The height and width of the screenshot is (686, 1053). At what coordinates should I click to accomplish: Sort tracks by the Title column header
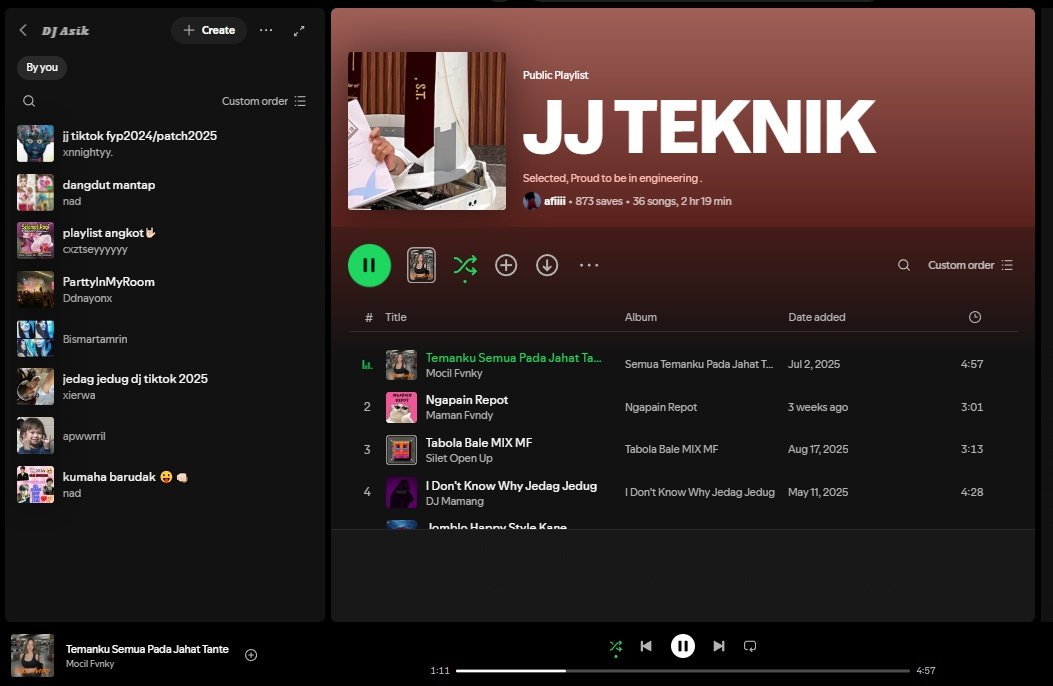396,317
